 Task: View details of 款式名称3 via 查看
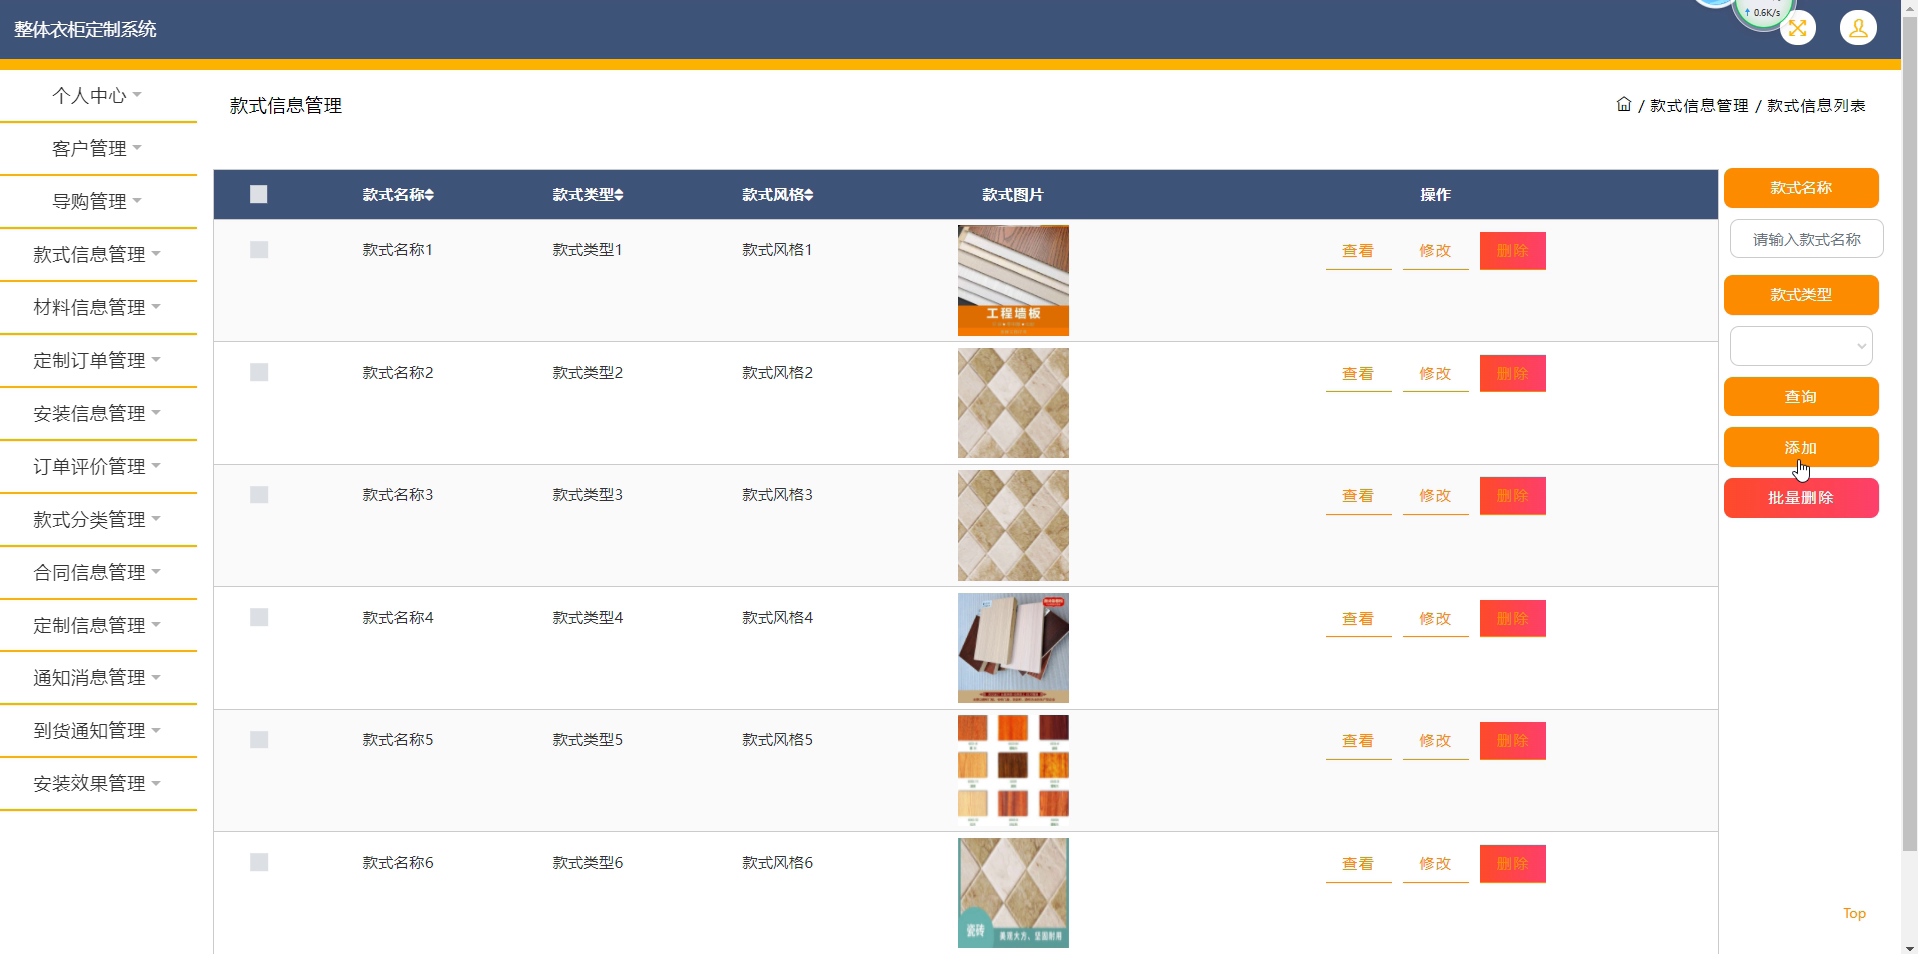coord(1358,496)
